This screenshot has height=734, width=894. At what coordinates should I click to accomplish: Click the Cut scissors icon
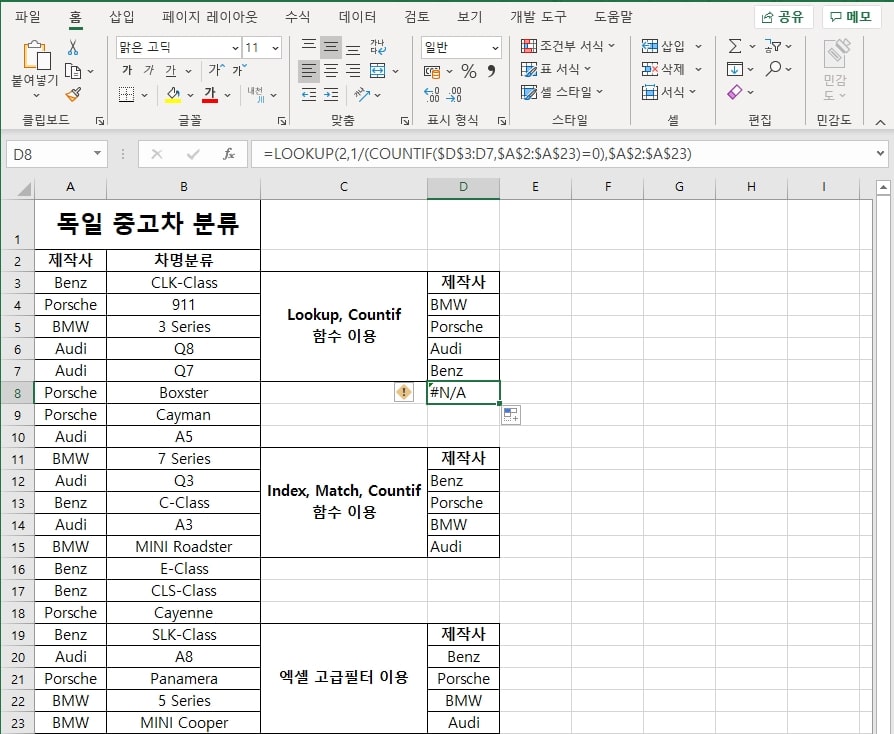point(73,47)
